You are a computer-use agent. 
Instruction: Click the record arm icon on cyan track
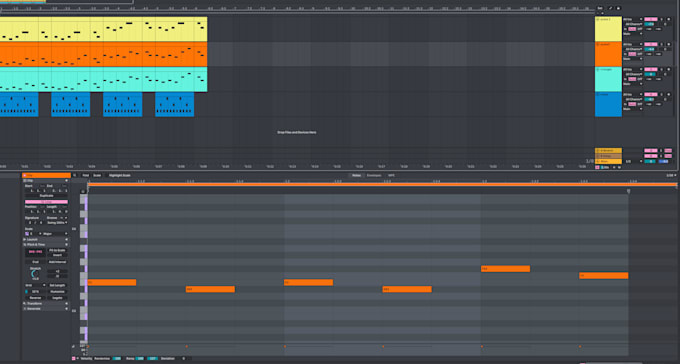pos(669,69)
